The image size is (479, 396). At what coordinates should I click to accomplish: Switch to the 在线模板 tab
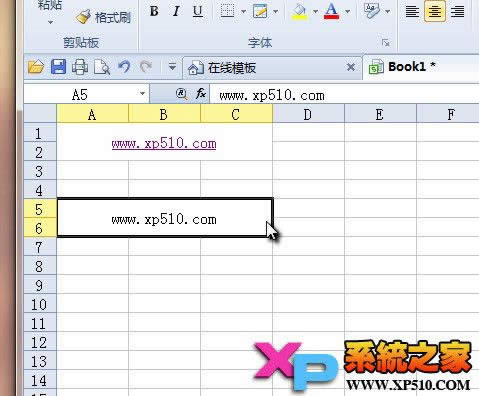click(232, 68)
